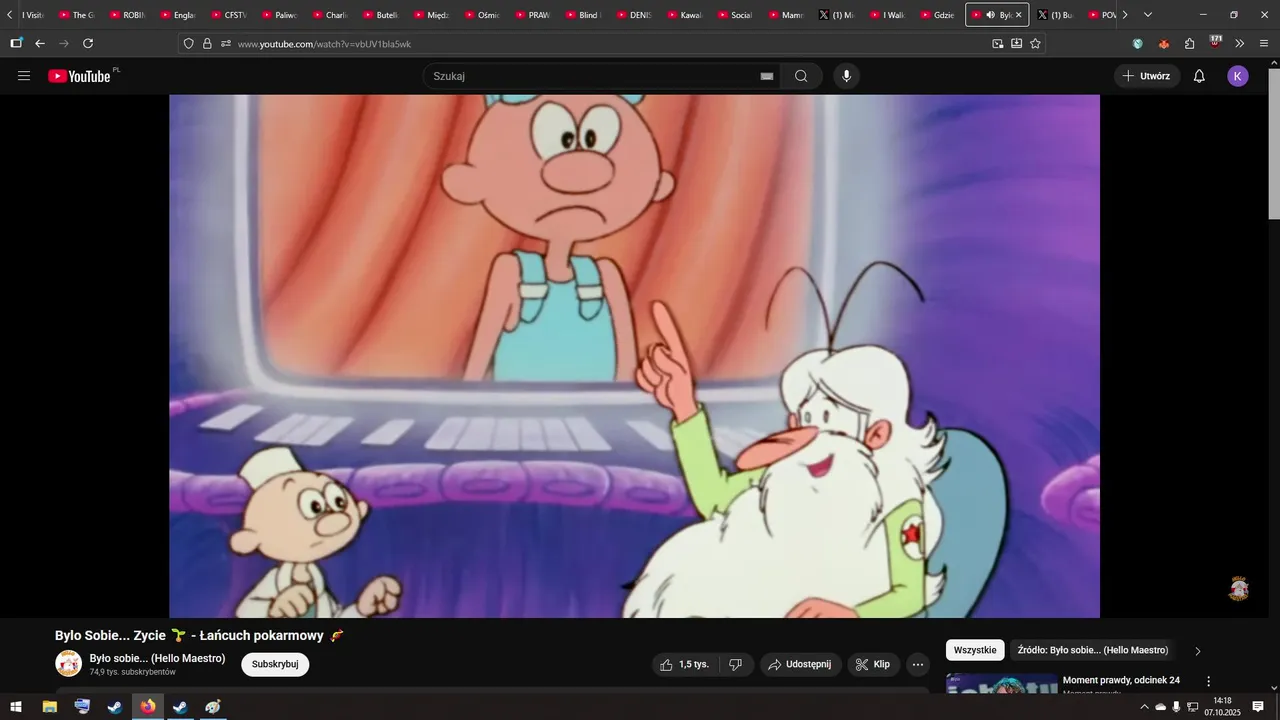Open Moment prawdy, odcinek 24 video

click(x=1121, y=680)
